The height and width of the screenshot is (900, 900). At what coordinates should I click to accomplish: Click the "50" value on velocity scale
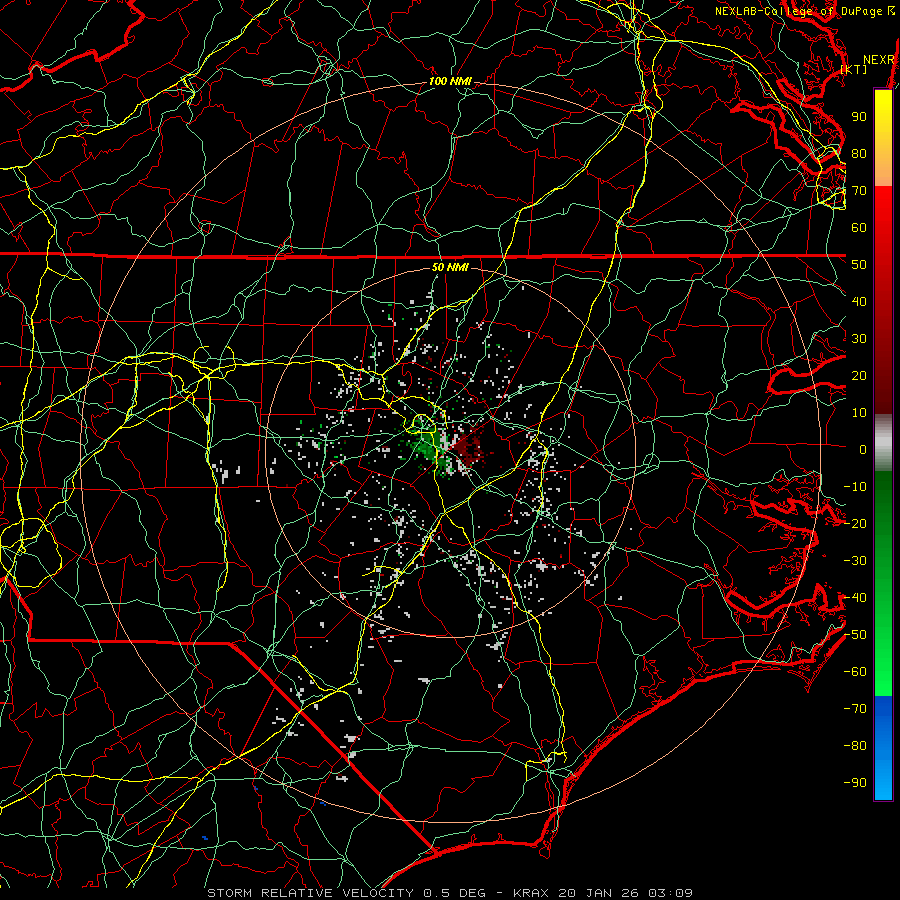tap(859, 265)
